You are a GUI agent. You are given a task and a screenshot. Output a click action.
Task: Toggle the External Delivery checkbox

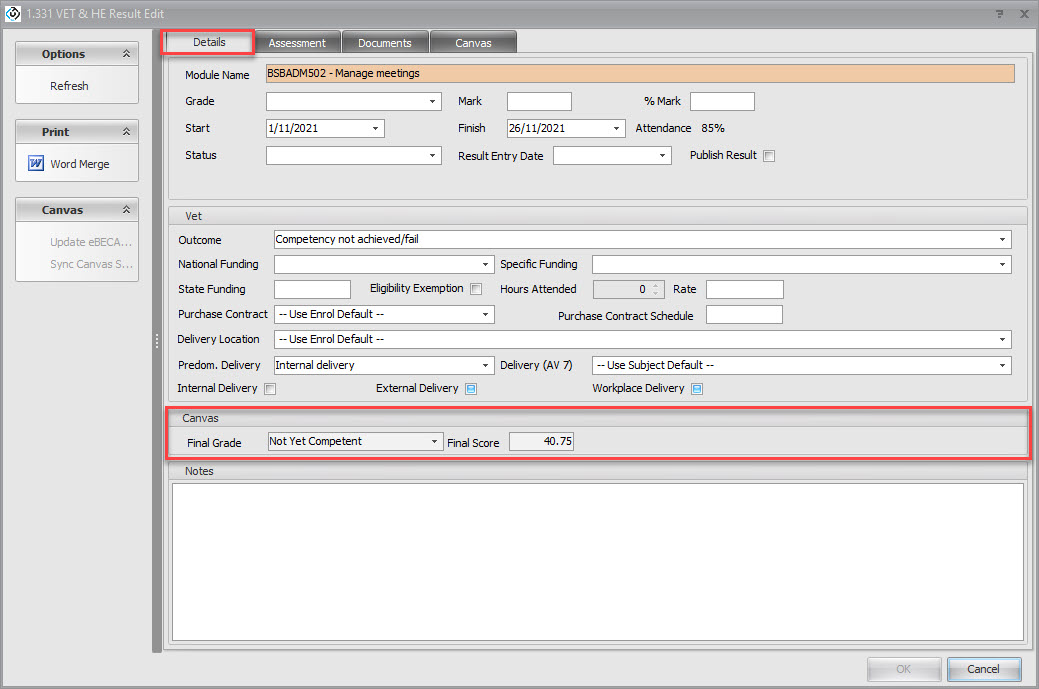tap(471, 389)
